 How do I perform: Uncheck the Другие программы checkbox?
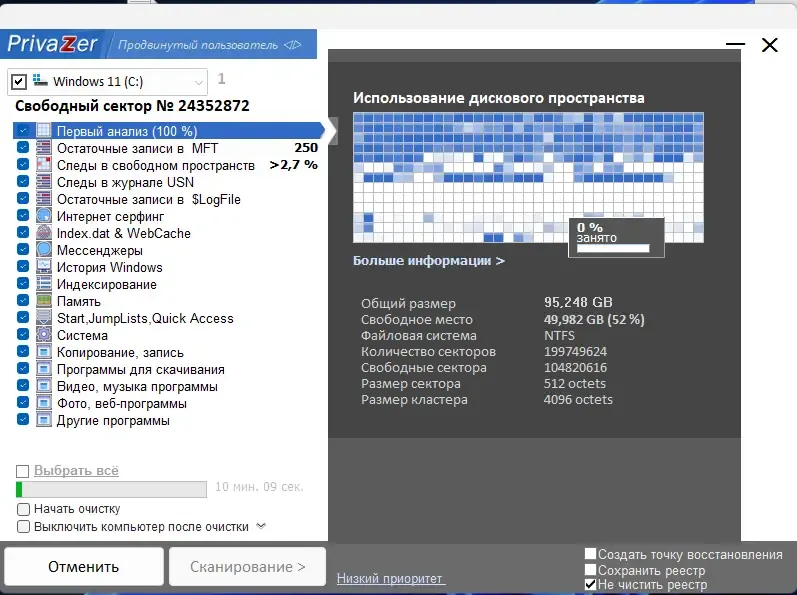[23, 419]
